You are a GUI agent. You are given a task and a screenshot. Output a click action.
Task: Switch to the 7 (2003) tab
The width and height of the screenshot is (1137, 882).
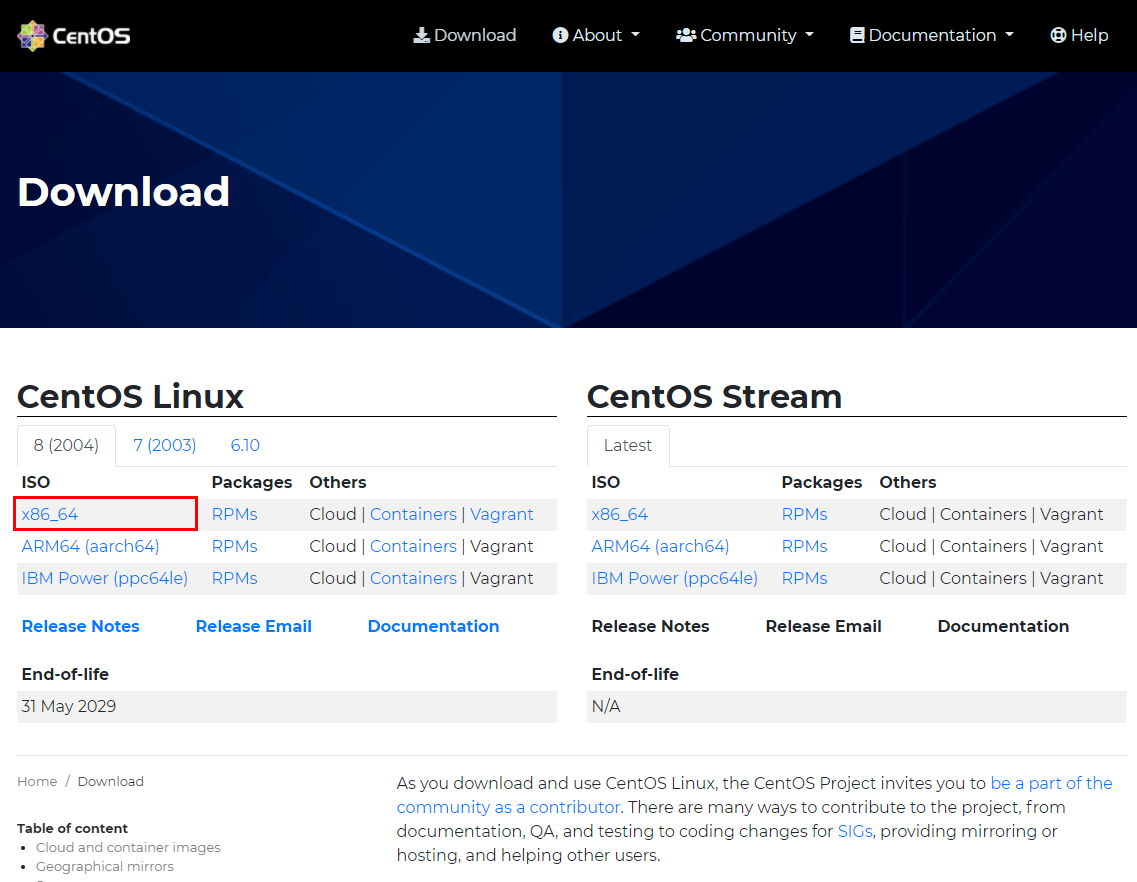pyautogui.click(x=165, y=445)
